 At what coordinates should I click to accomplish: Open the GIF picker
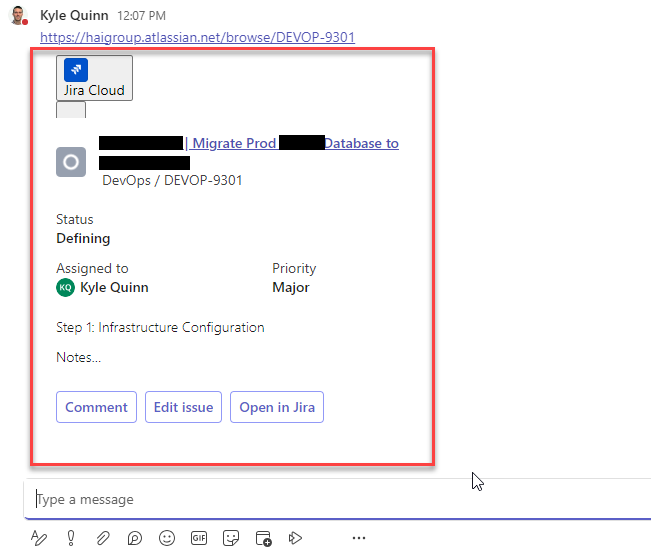[199, 538]
